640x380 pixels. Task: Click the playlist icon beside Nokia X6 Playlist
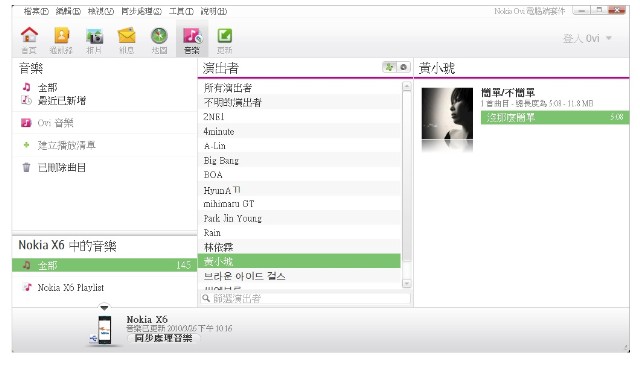pyautogui.click(x=27, y=287)
